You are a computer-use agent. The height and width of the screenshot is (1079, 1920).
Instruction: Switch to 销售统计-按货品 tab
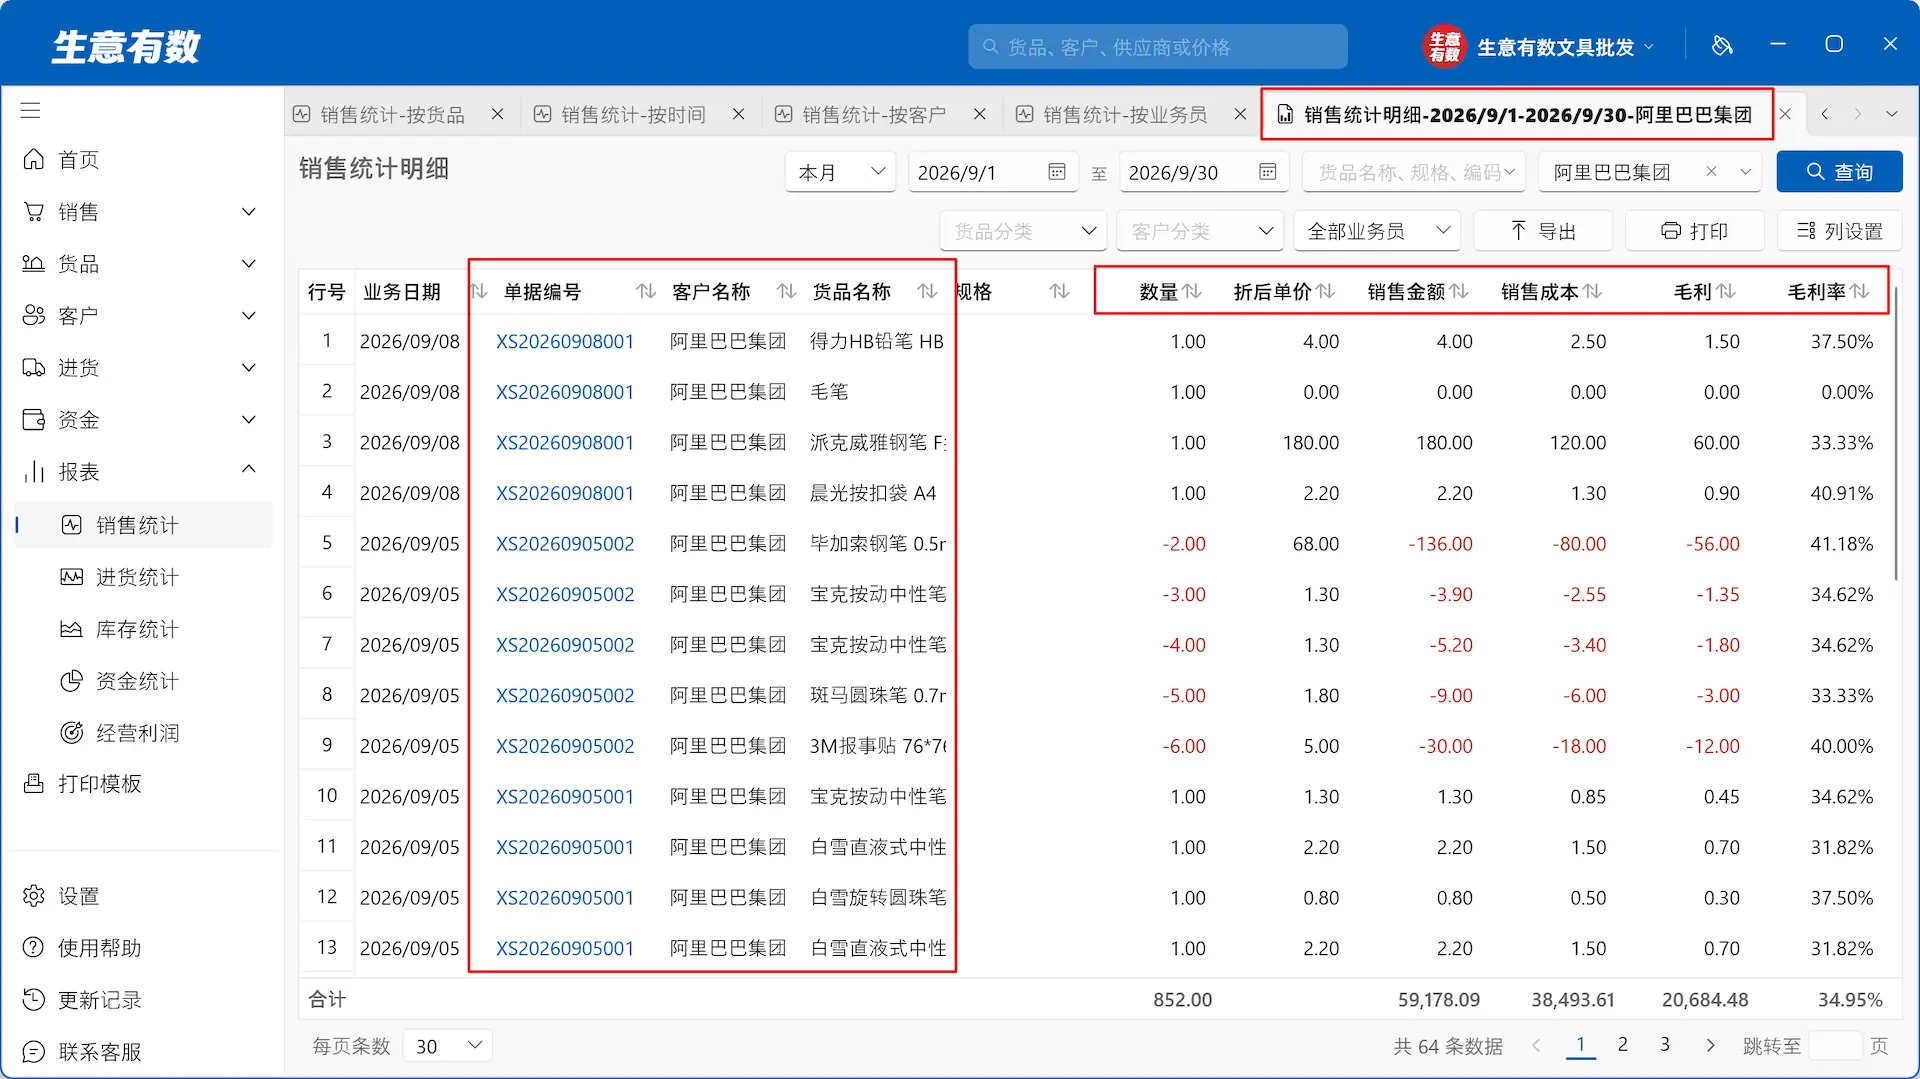[x=392, y=115]
